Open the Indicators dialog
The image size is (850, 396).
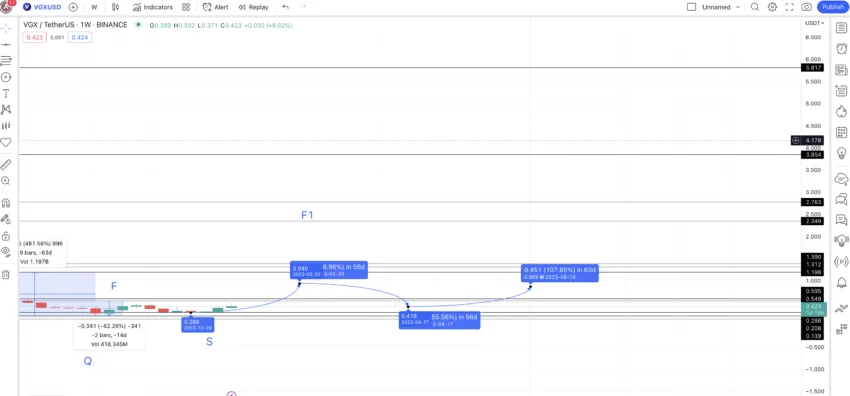pos(153,7)
